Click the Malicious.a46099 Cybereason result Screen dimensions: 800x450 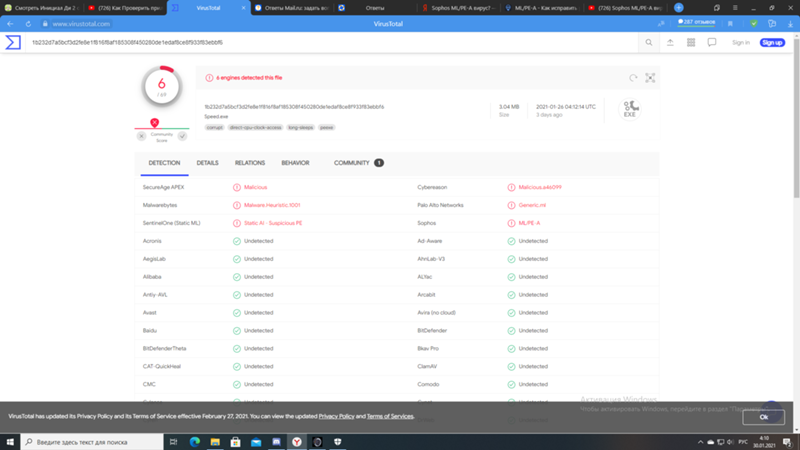[x=540, y=187]
